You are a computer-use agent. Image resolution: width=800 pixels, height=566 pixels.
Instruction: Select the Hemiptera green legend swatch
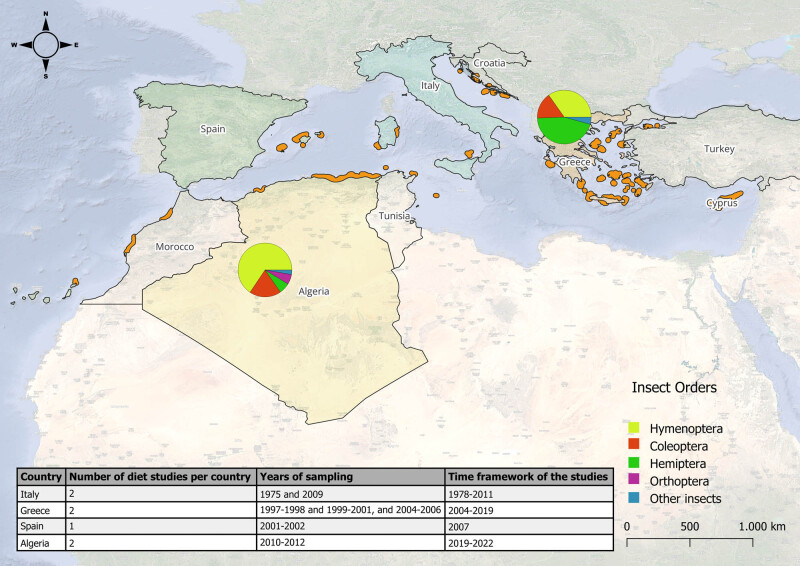coord(634,462)
